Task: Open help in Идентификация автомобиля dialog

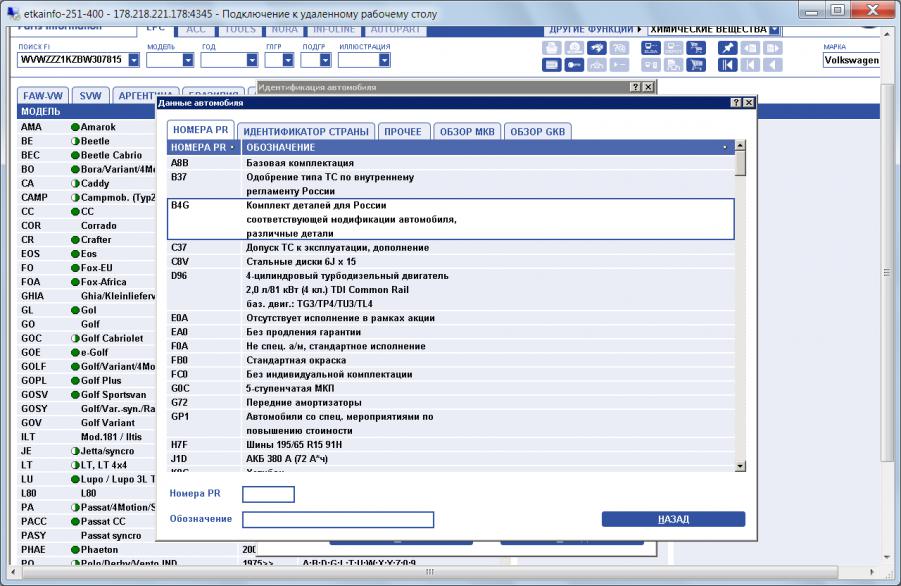Action: tap(635, 87)
